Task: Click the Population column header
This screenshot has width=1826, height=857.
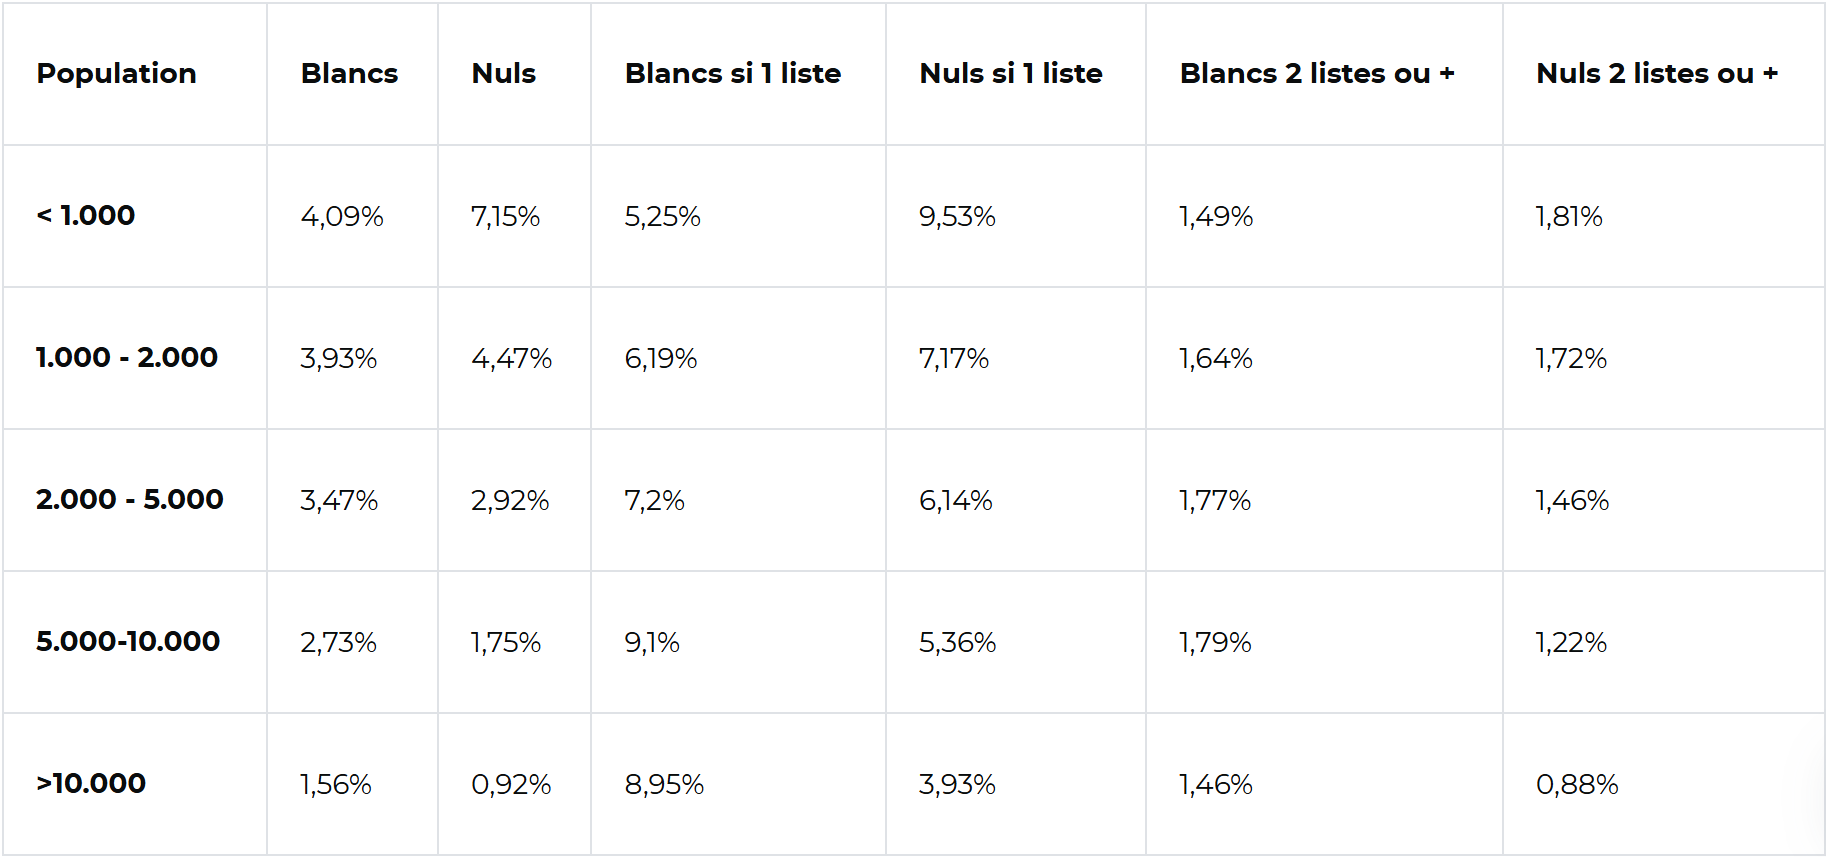Action: tap(116, 74)
